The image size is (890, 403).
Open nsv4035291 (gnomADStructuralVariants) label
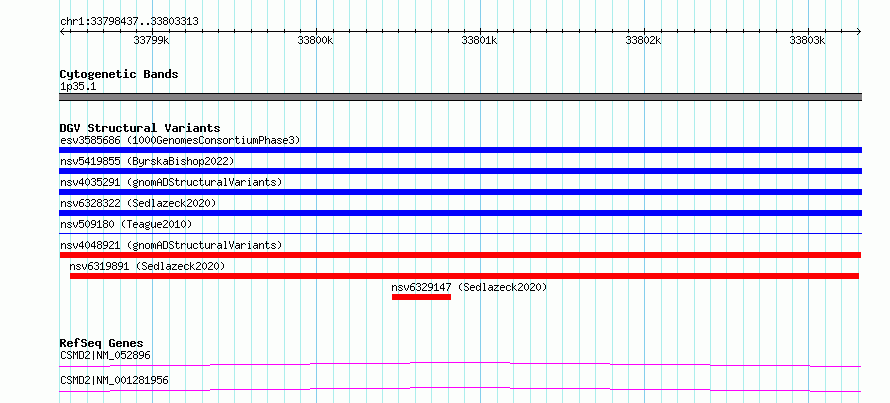pos(171,182)
